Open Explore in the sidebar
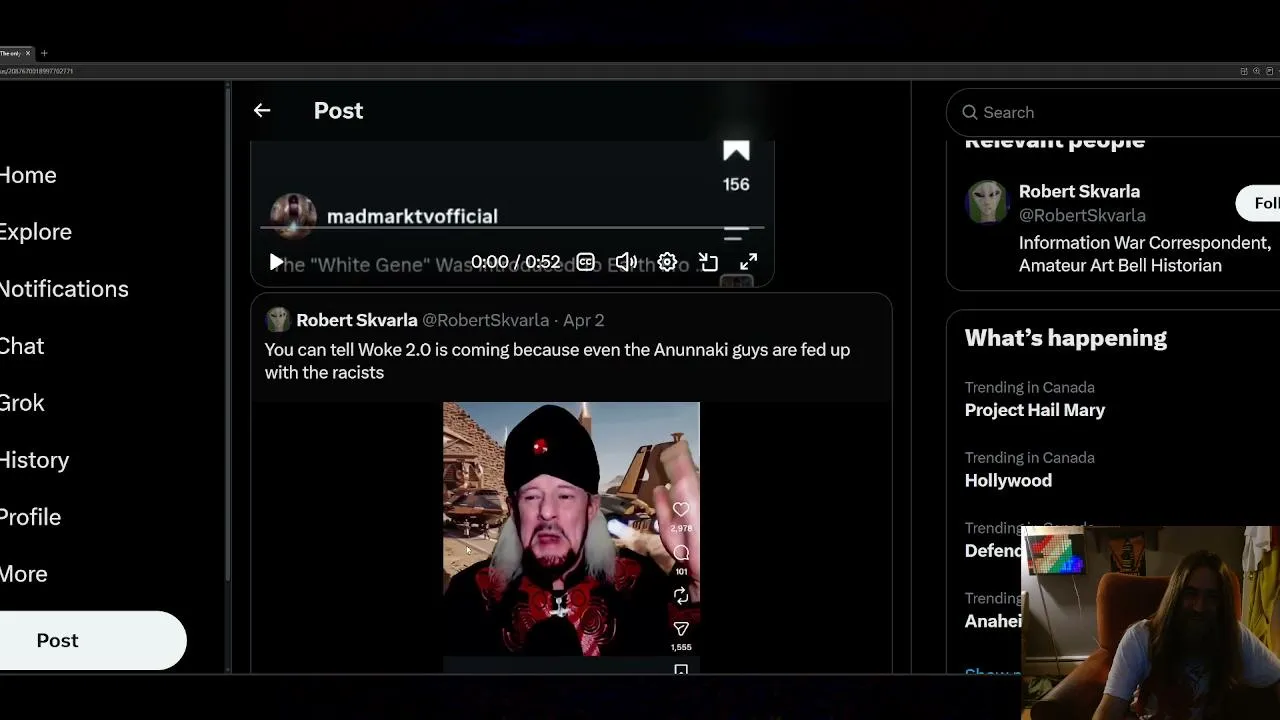 [x=36, y=232]
